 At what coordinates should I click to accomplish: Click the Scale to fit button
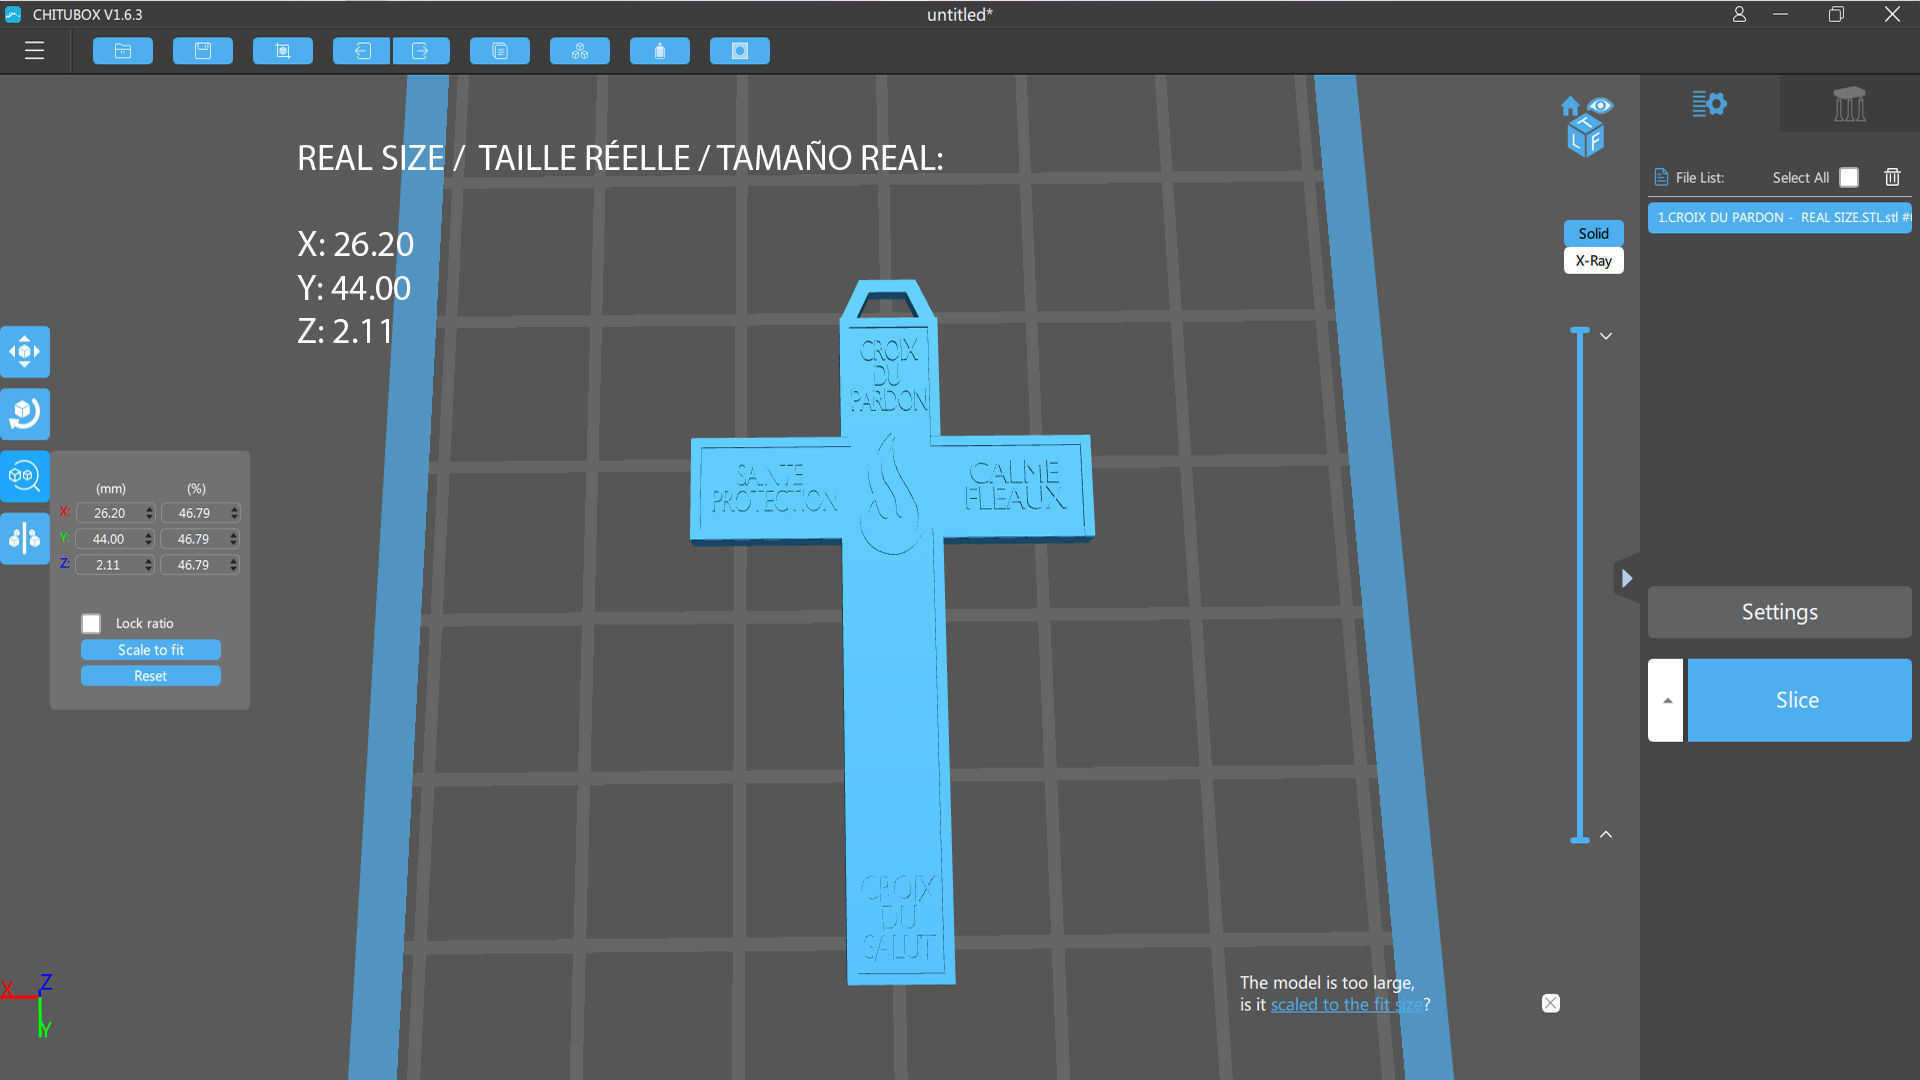click(x=151, y=650)
